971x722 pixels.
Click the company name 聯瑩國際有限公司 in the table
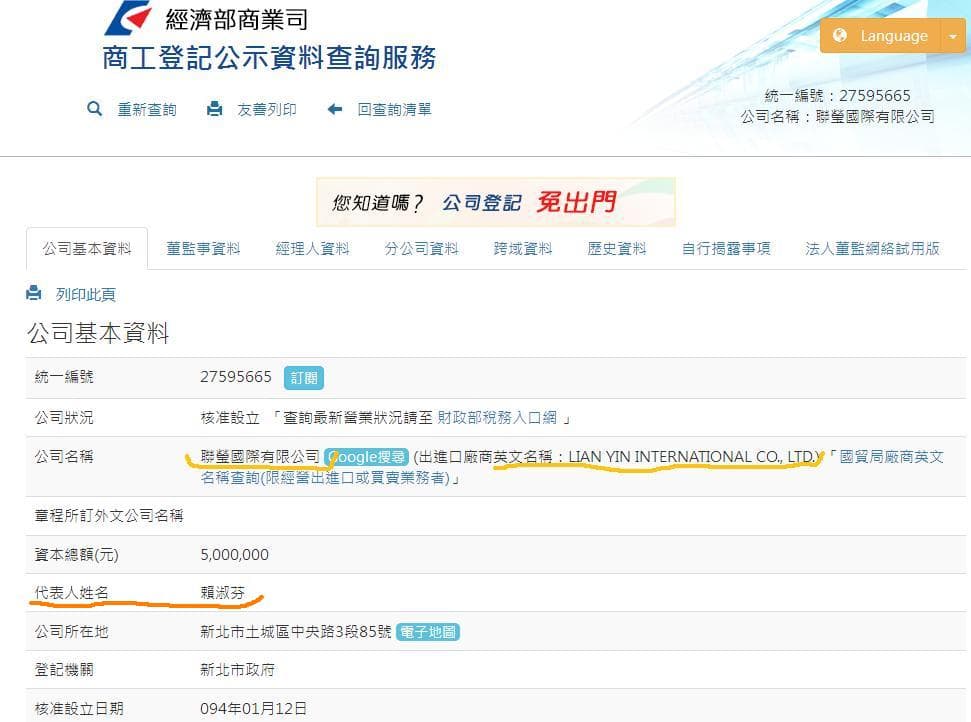[x=260, y=457]
